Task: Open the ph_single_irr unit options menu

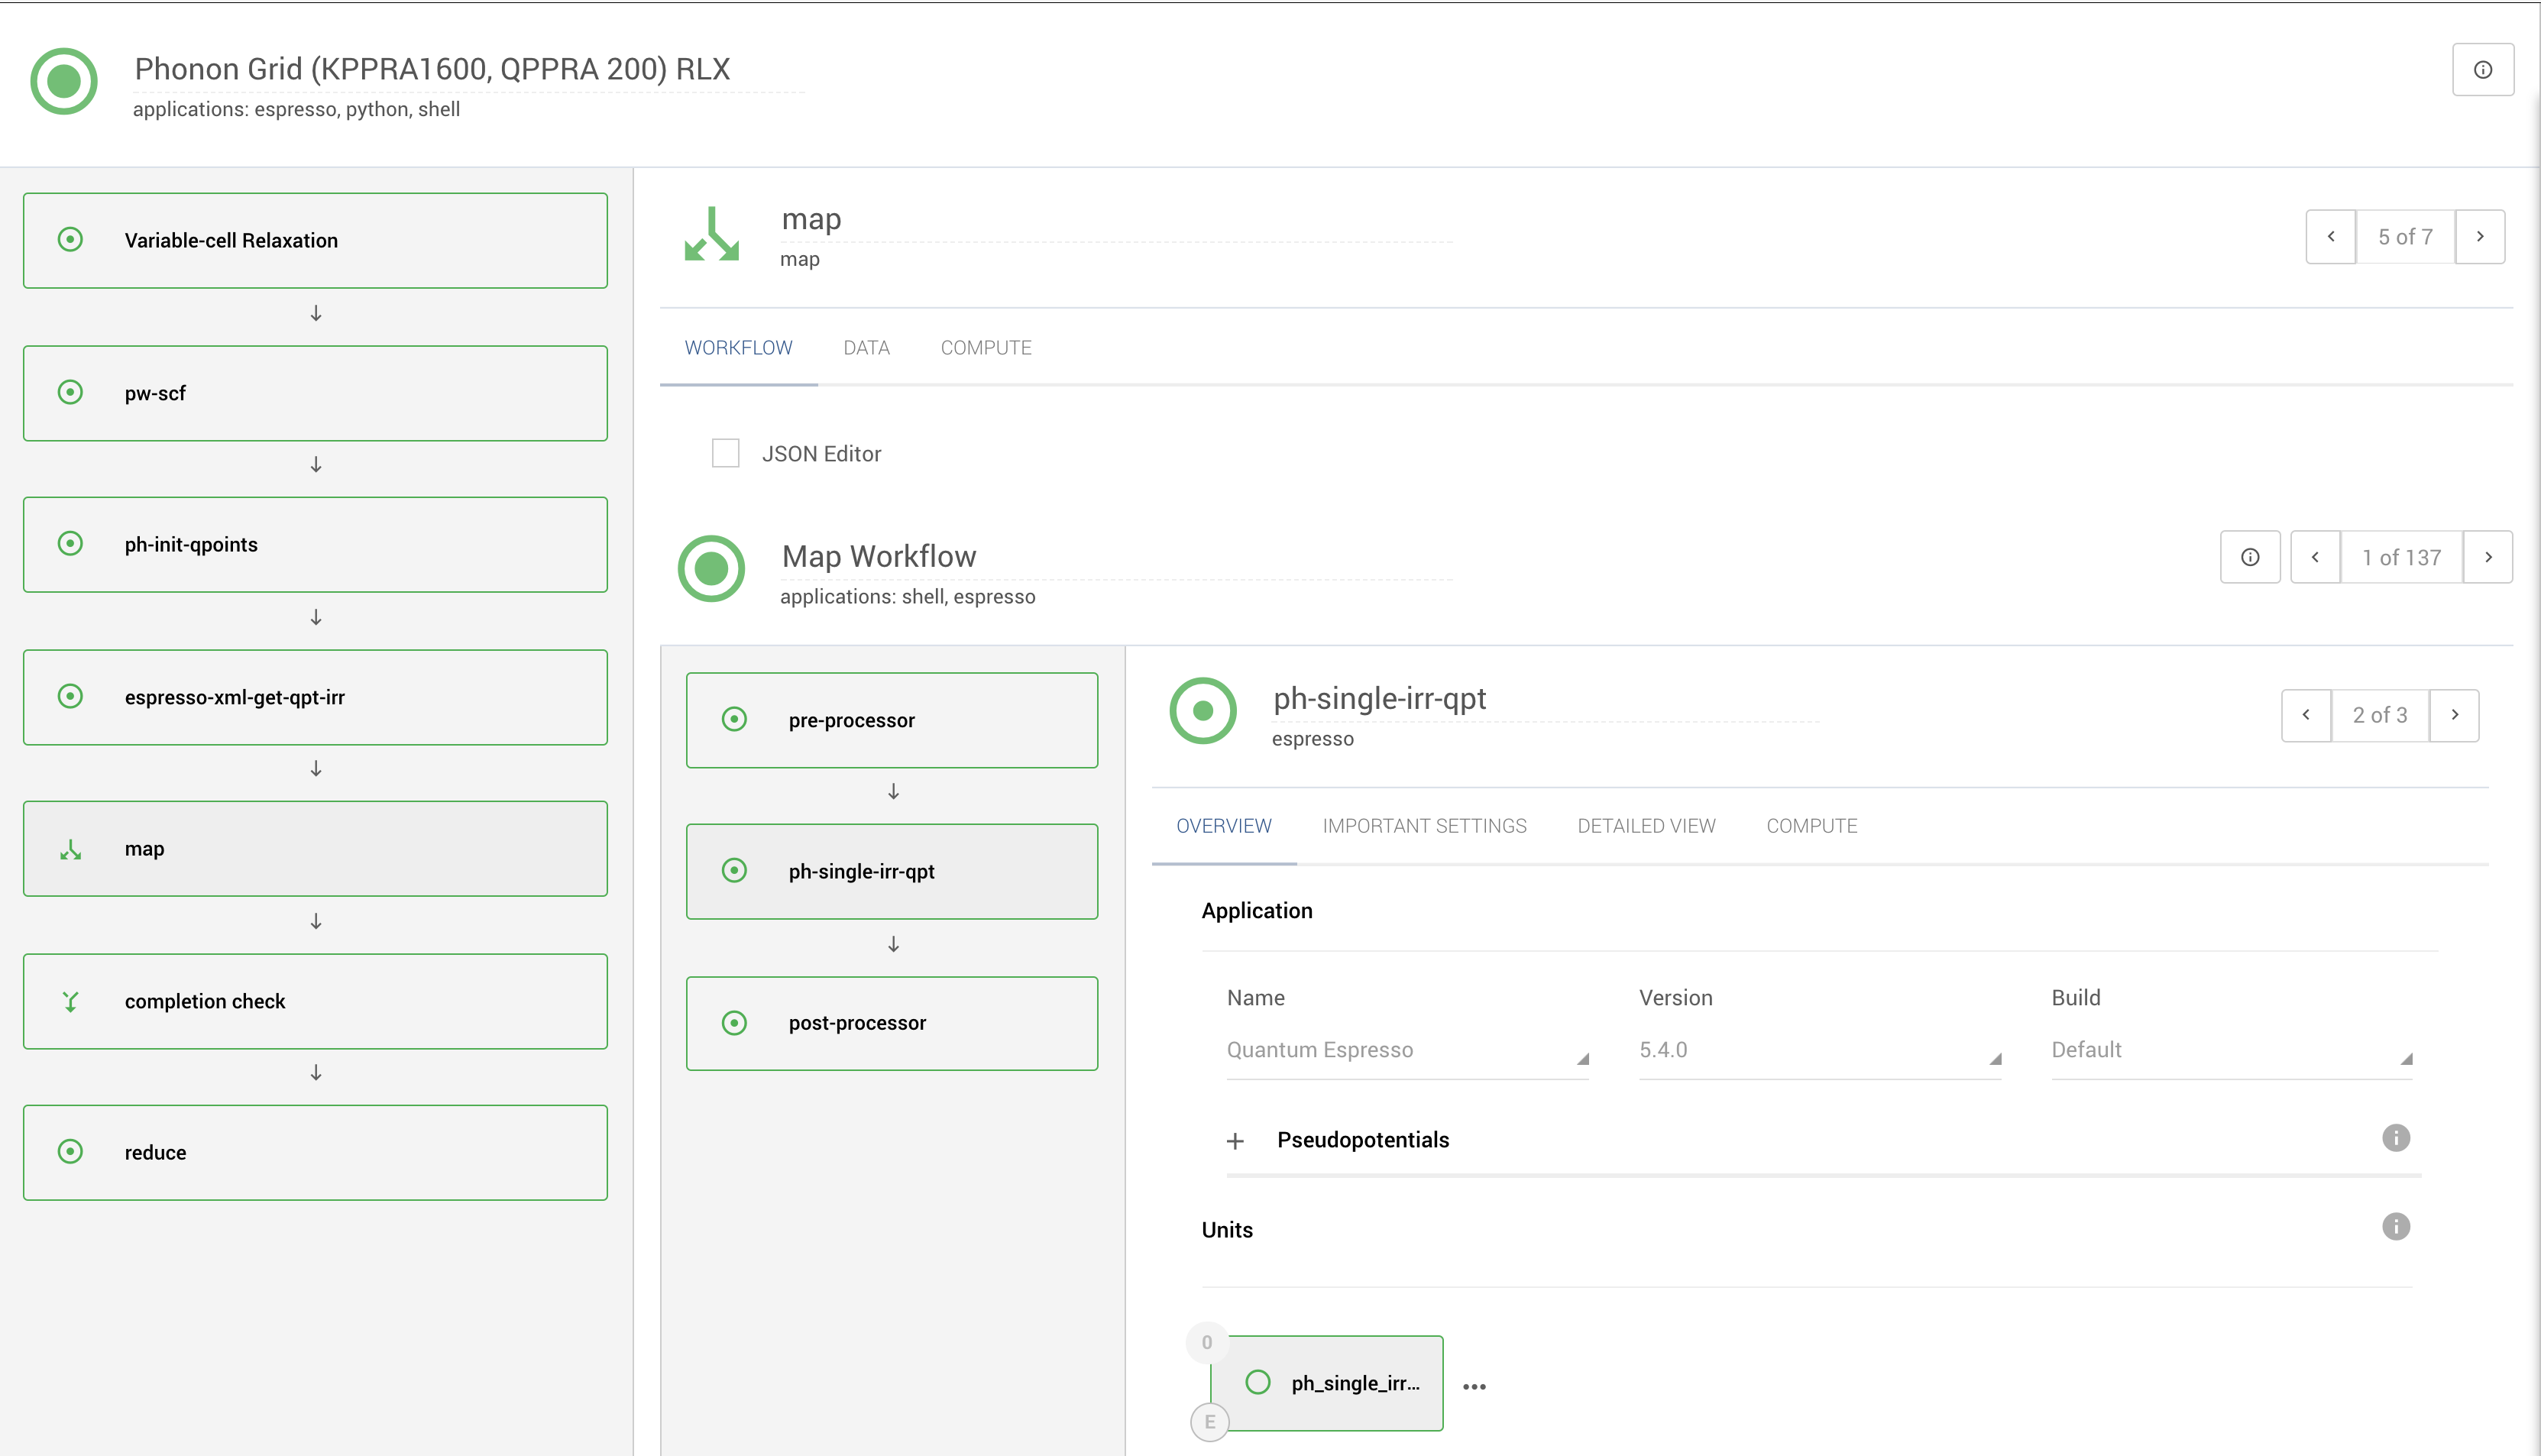Action: click(x=1474, y=1386)
